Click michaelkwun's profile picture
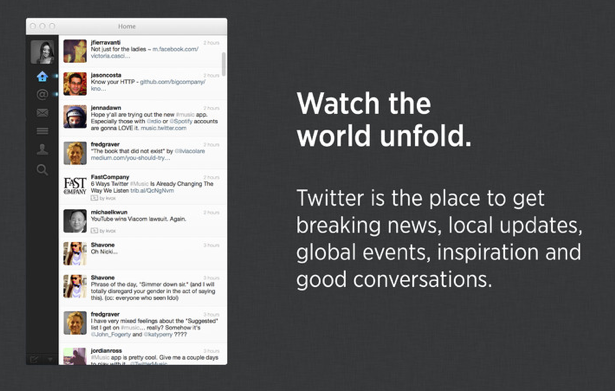Viewport: 615px width, 391px height. [x=75, y=221]
